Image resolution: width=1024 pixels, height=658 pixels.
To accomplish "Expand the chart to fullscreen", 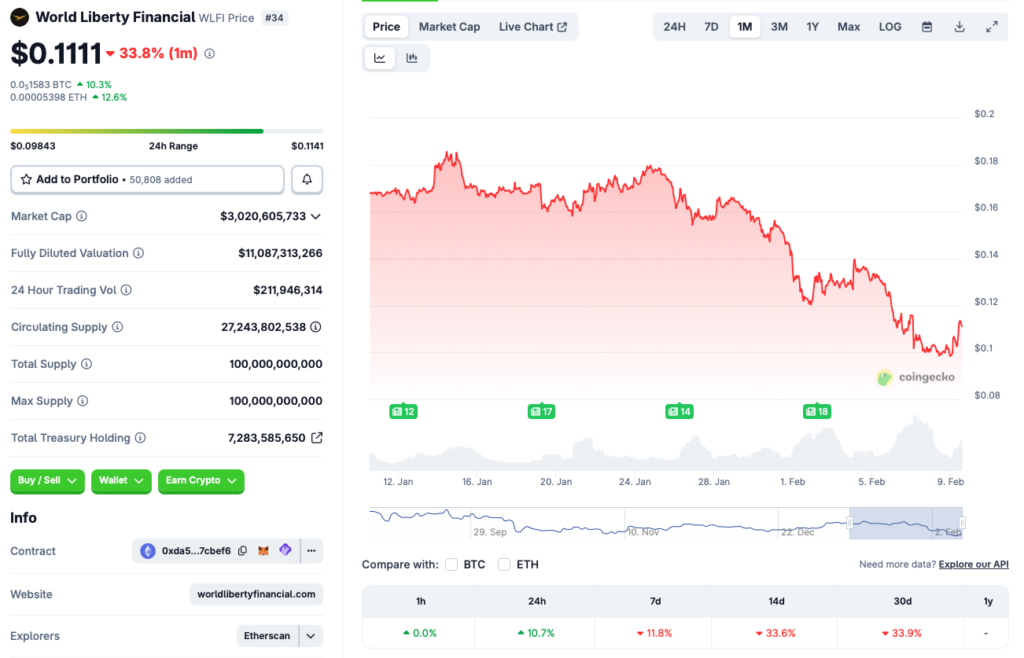I will click(992, 27).
